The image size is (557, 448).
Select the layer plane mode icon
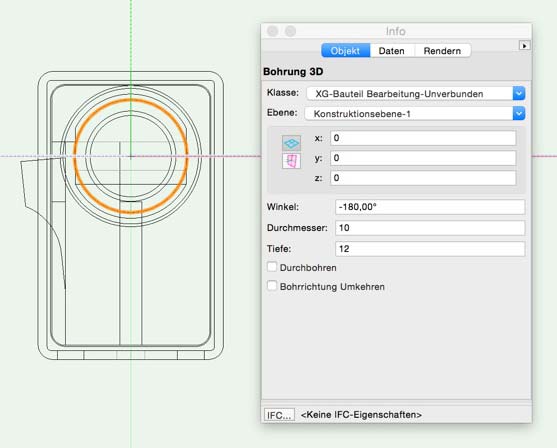pos(291,143)
